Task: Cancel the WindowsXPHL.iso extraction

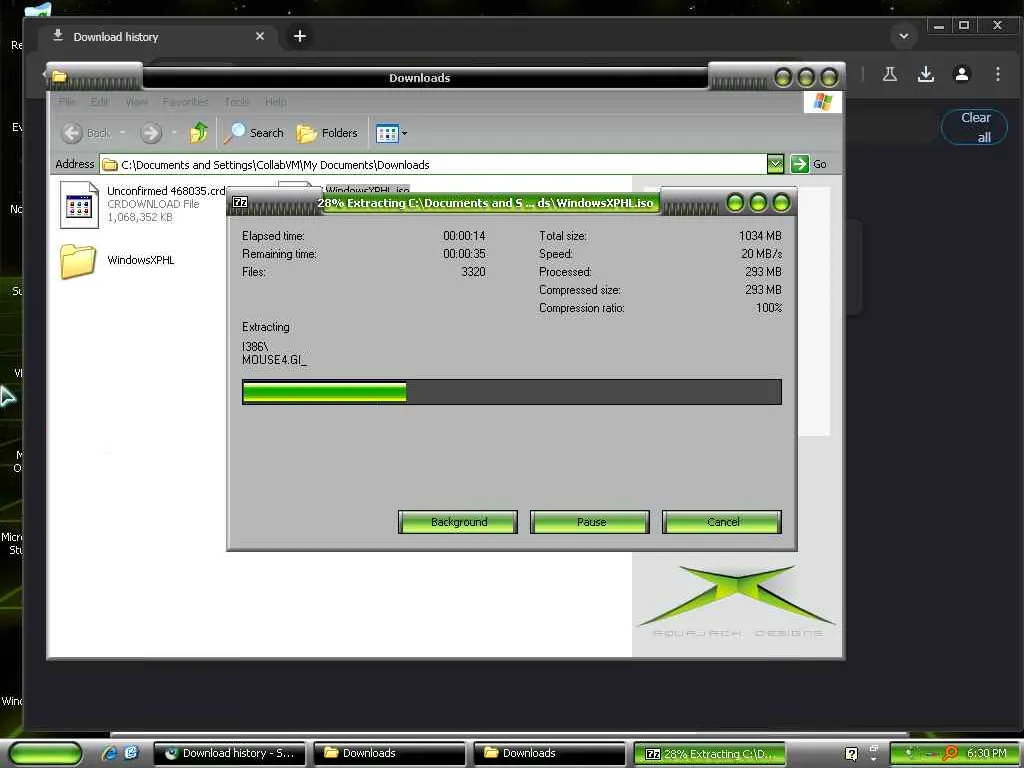Action: (x=722, y=522)
